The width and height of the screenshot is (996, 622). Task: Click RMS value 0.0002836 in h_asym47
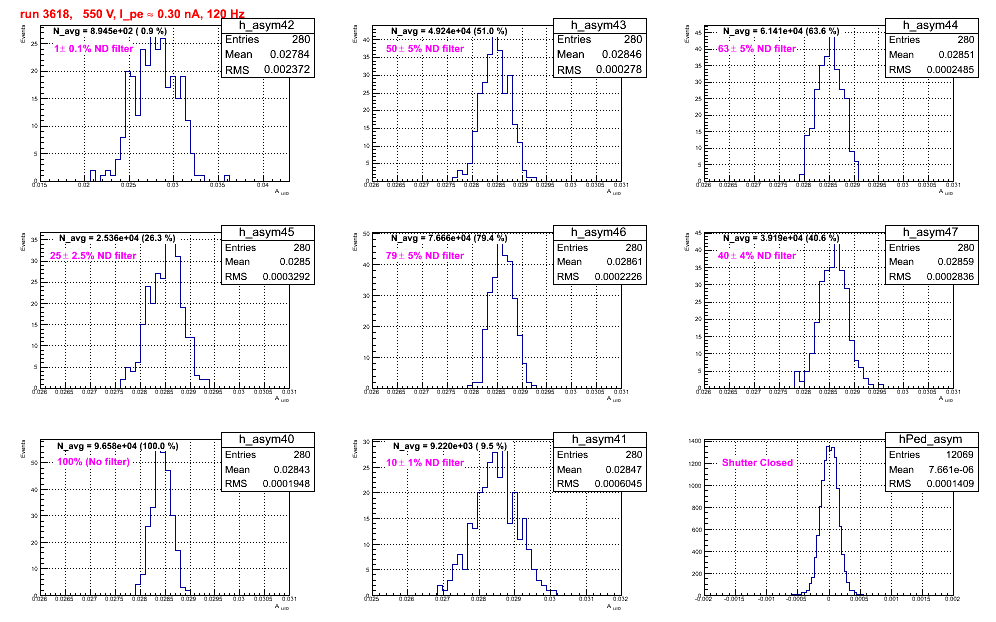(950, 276)
